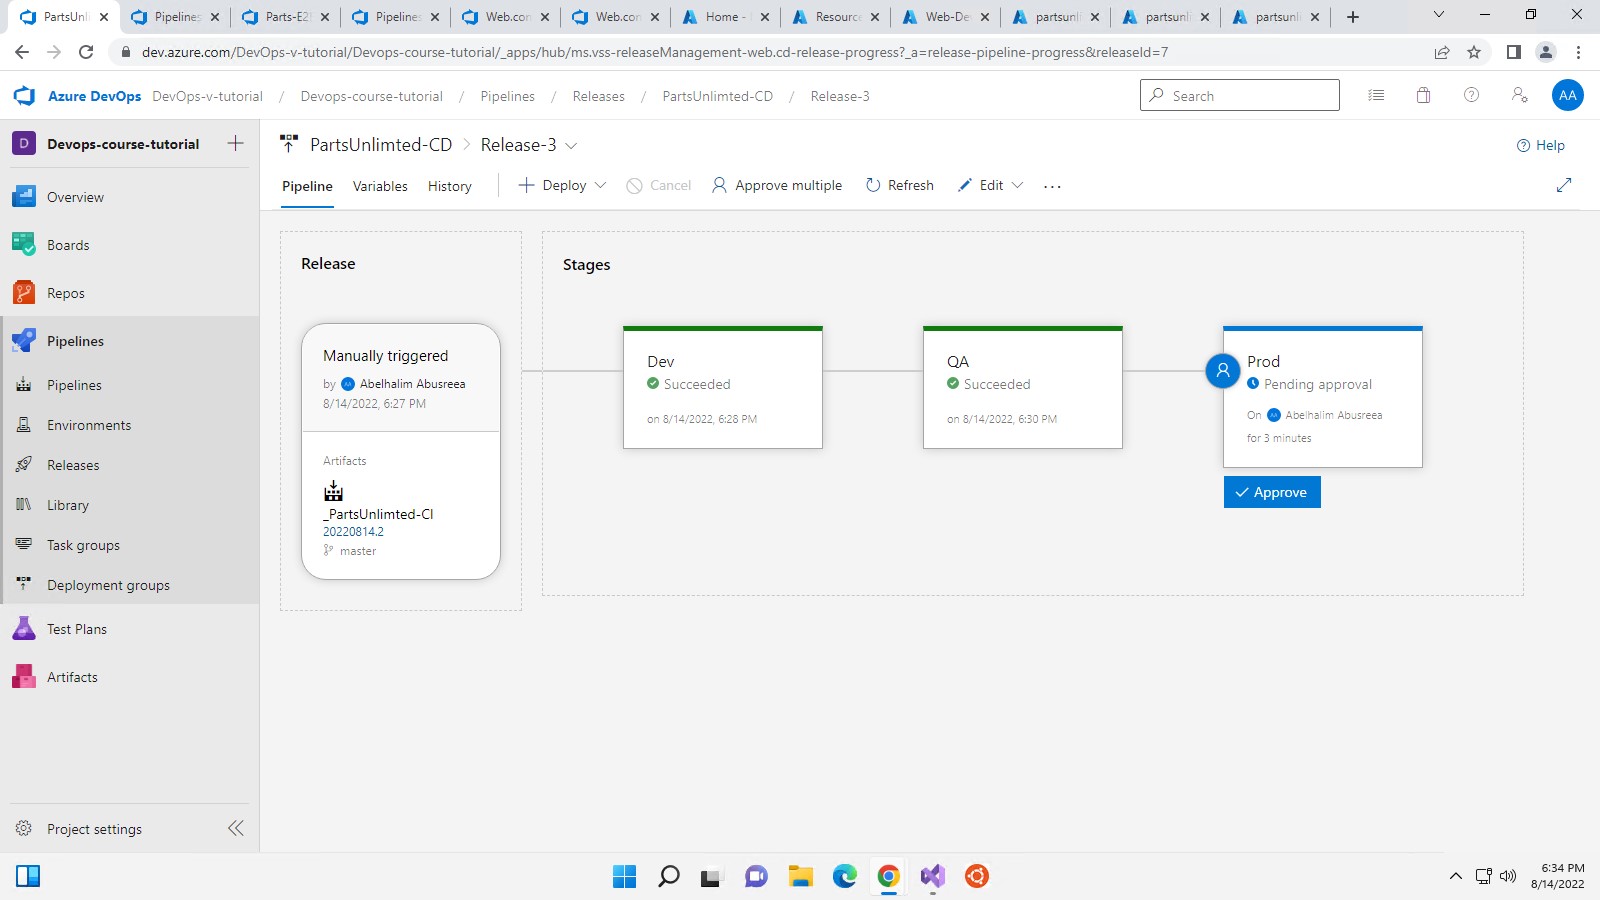Viewport: 1600px width, 900px height.
Task: Open the Dev stage card
Action: (x=722, y=387)
